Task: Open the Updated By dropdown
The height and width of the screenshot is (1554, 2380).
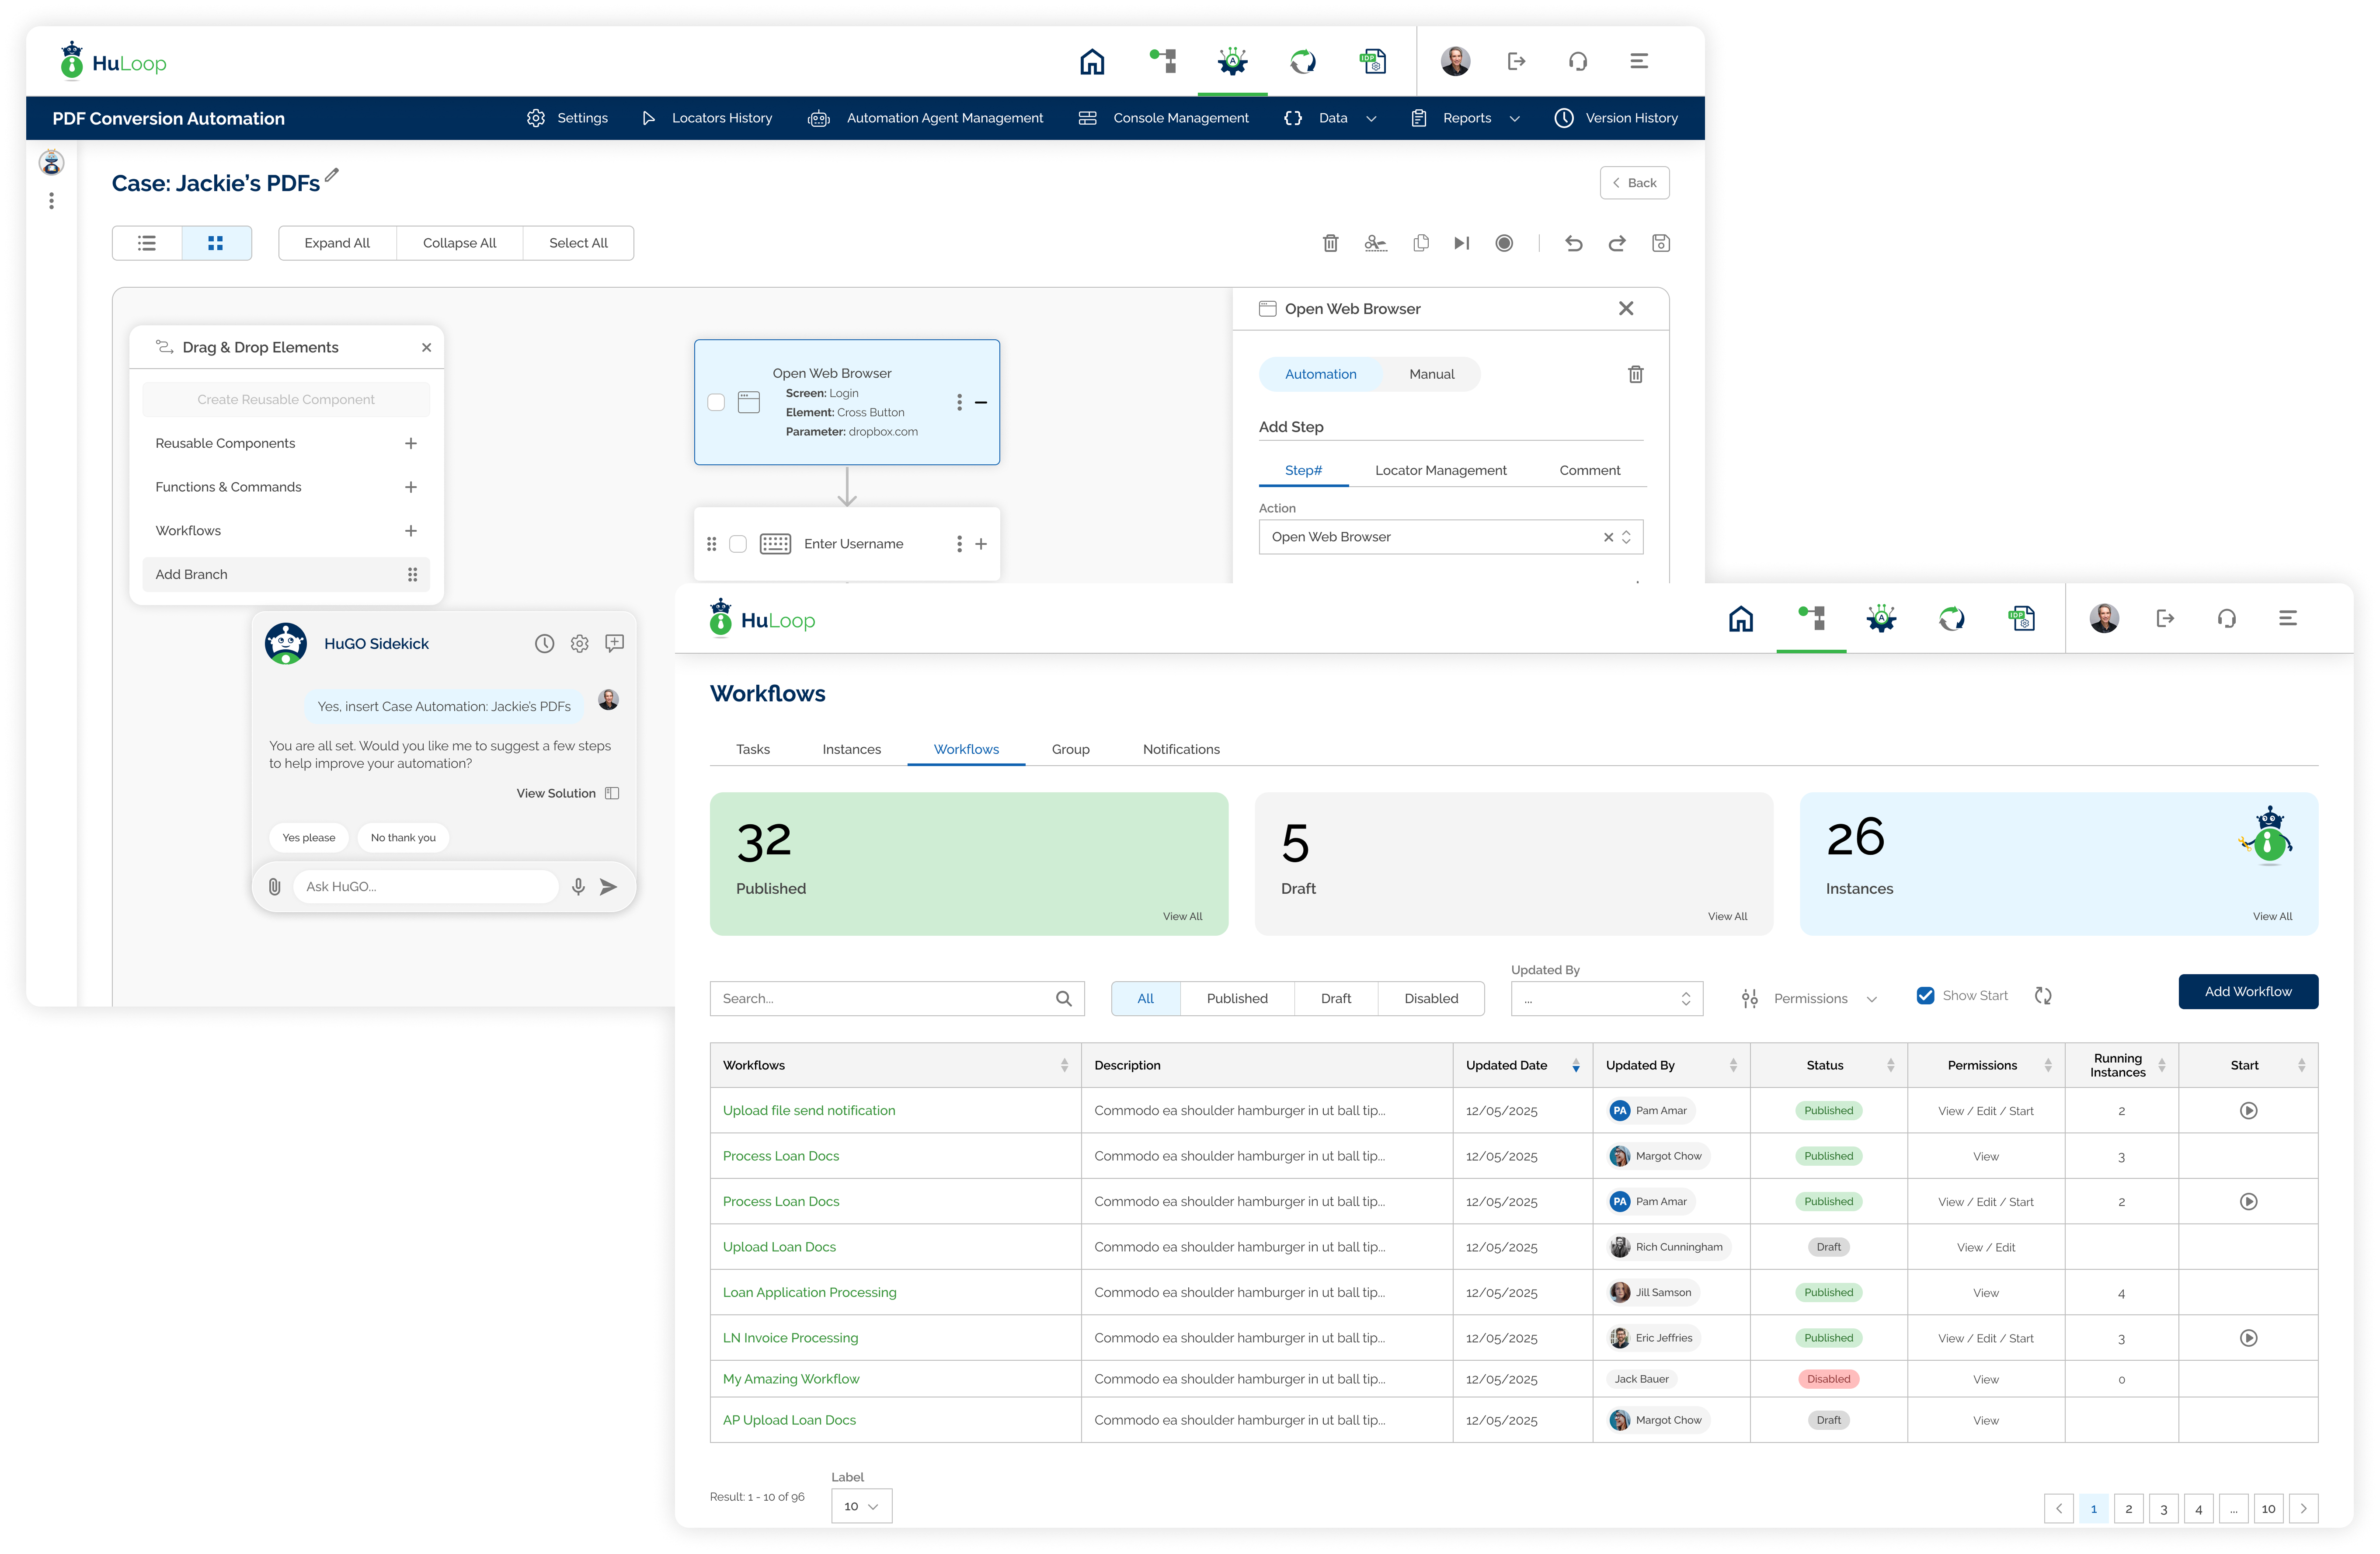Action: (1607, 999)
